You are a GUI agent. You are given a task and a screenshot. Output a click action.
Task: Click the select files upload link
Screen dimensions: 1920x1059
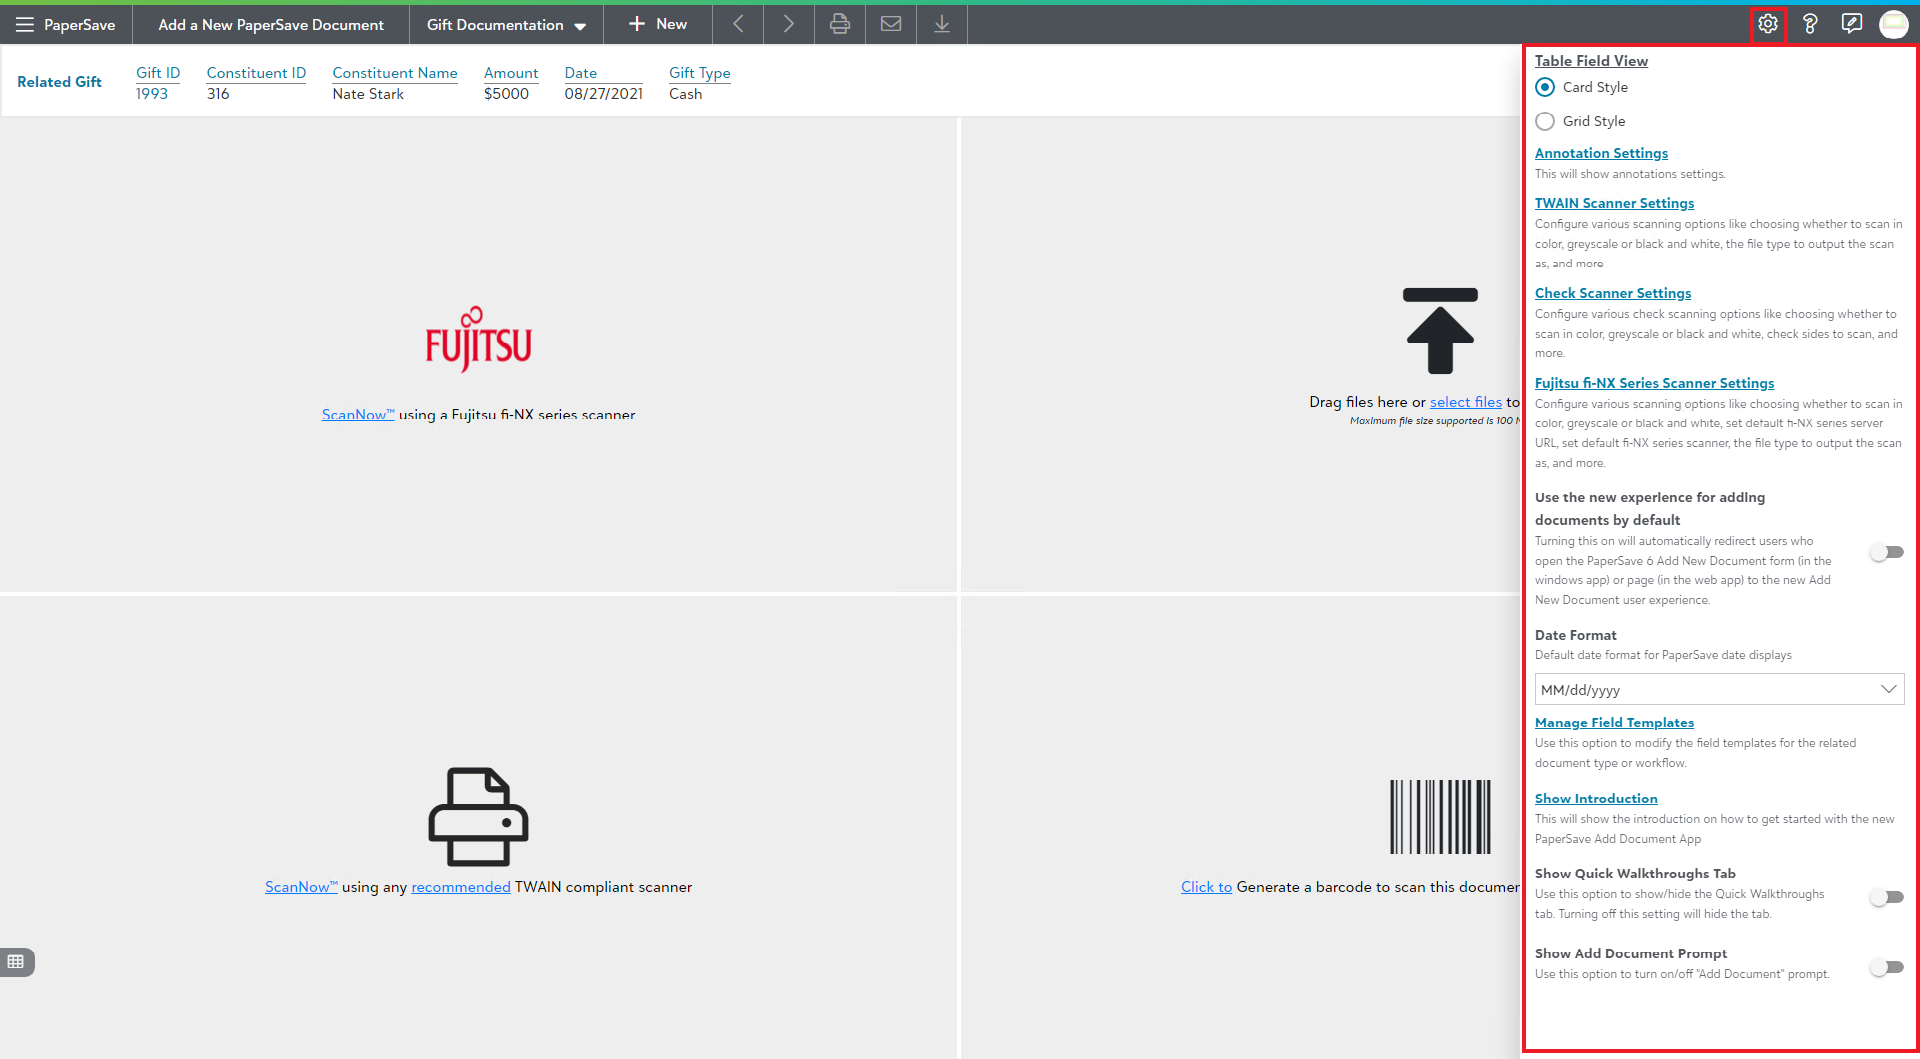(1465, 402)
